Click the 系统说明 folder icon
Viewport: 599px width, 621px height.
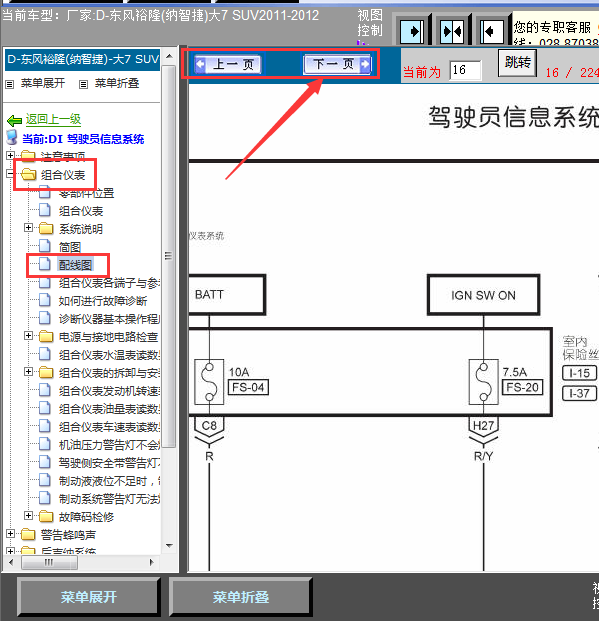(46, 229)
